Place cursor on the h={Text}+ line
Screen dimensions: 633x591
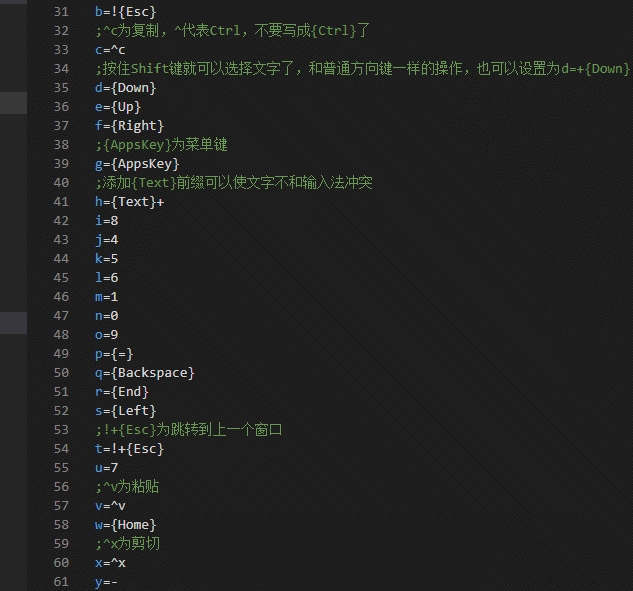click(129, 201)
